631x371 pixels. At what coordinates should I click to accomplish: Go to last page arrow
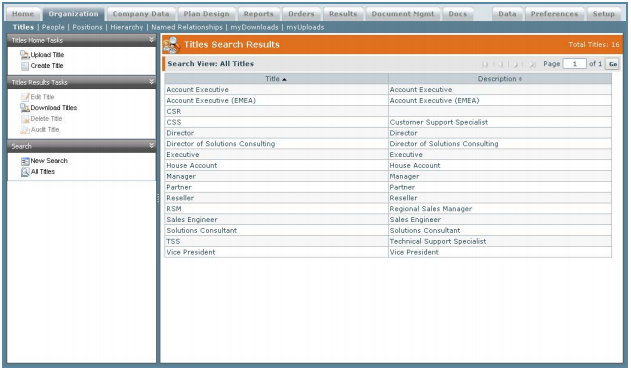[532, 64]
